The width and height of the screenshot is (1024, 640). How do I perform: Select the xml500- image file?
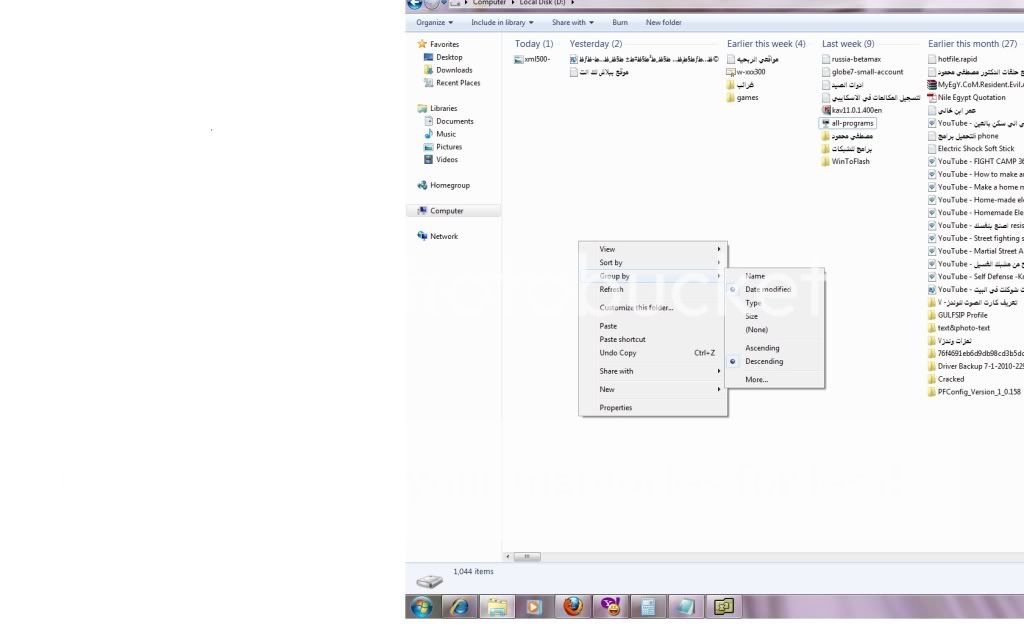point(532,59)
